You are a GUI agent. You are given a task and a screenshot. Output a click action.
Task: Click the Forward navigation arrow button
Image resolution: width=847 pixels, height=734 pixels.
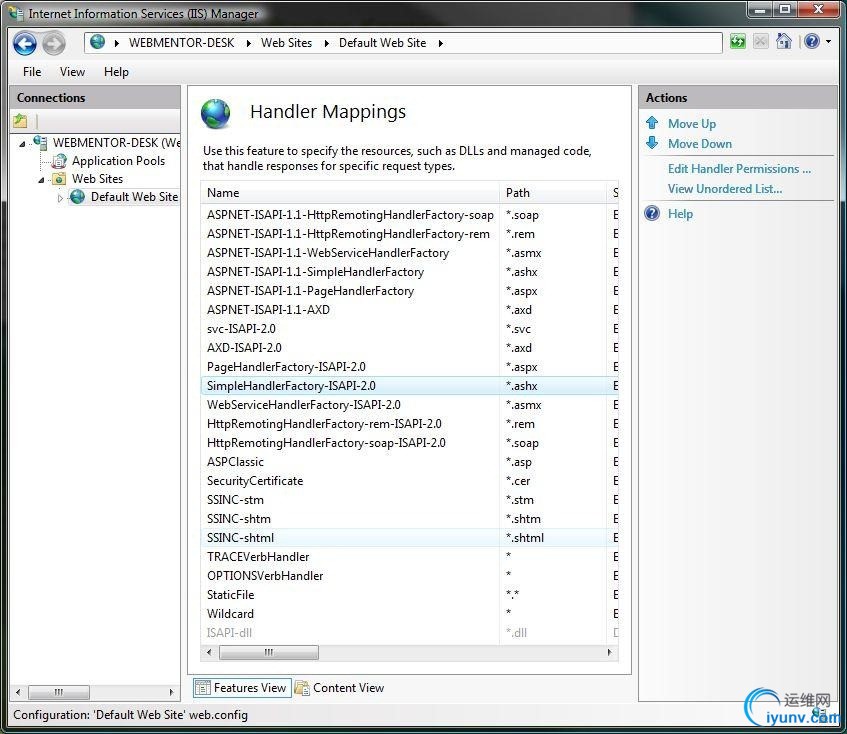coord(53,43)
